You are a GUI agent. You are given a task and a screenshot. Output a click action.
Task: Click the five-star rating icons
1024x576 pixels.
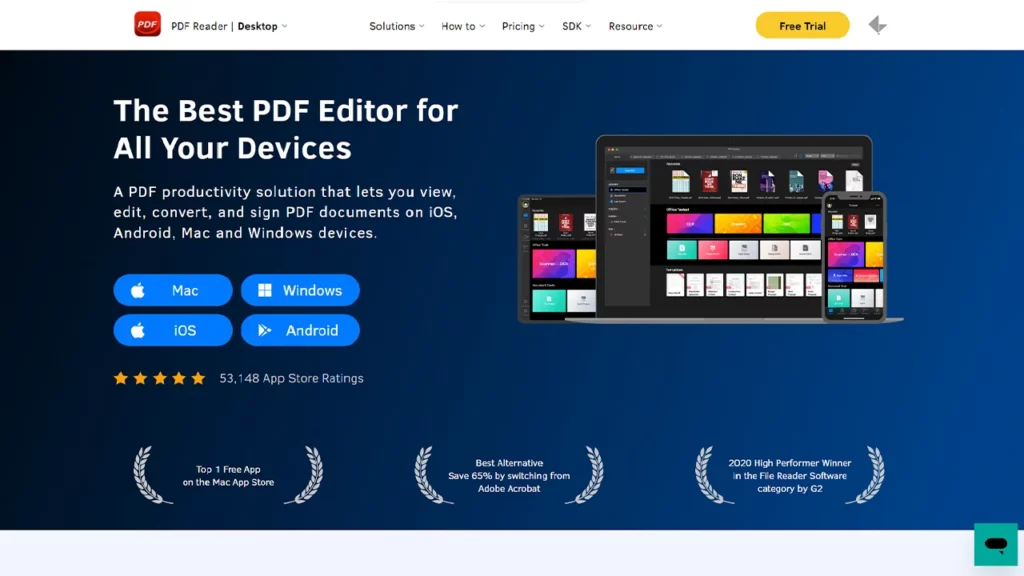(159, 378)
